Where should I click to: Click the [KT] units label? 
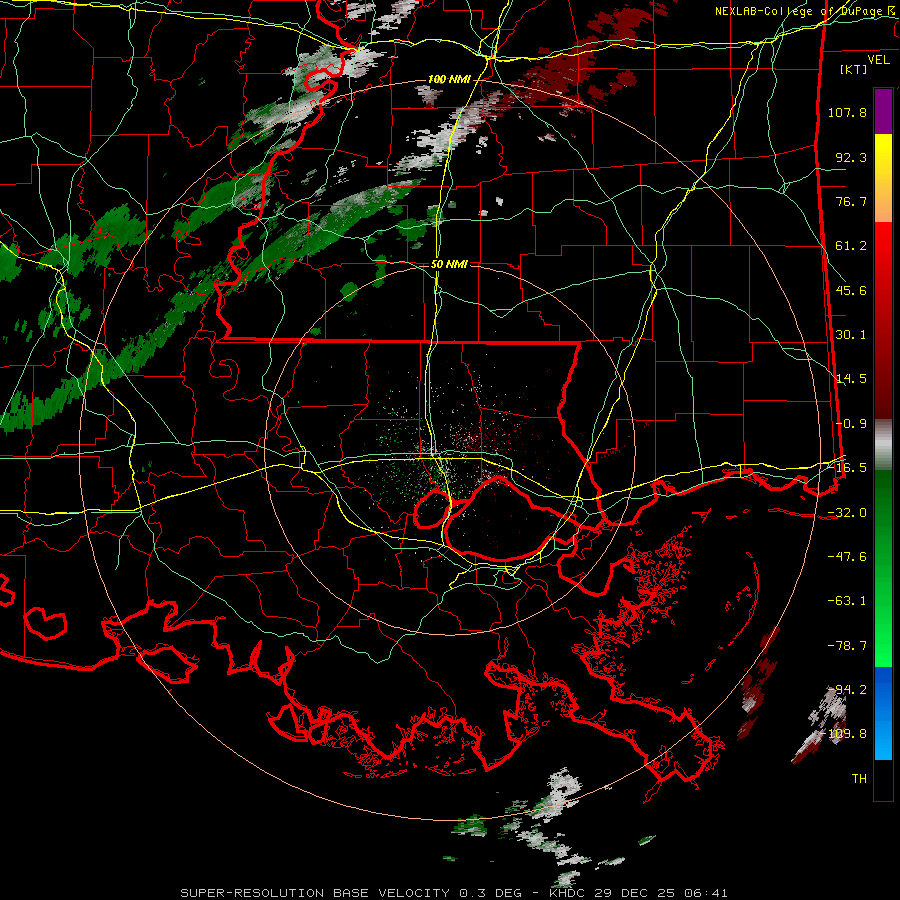pos(854,69)
